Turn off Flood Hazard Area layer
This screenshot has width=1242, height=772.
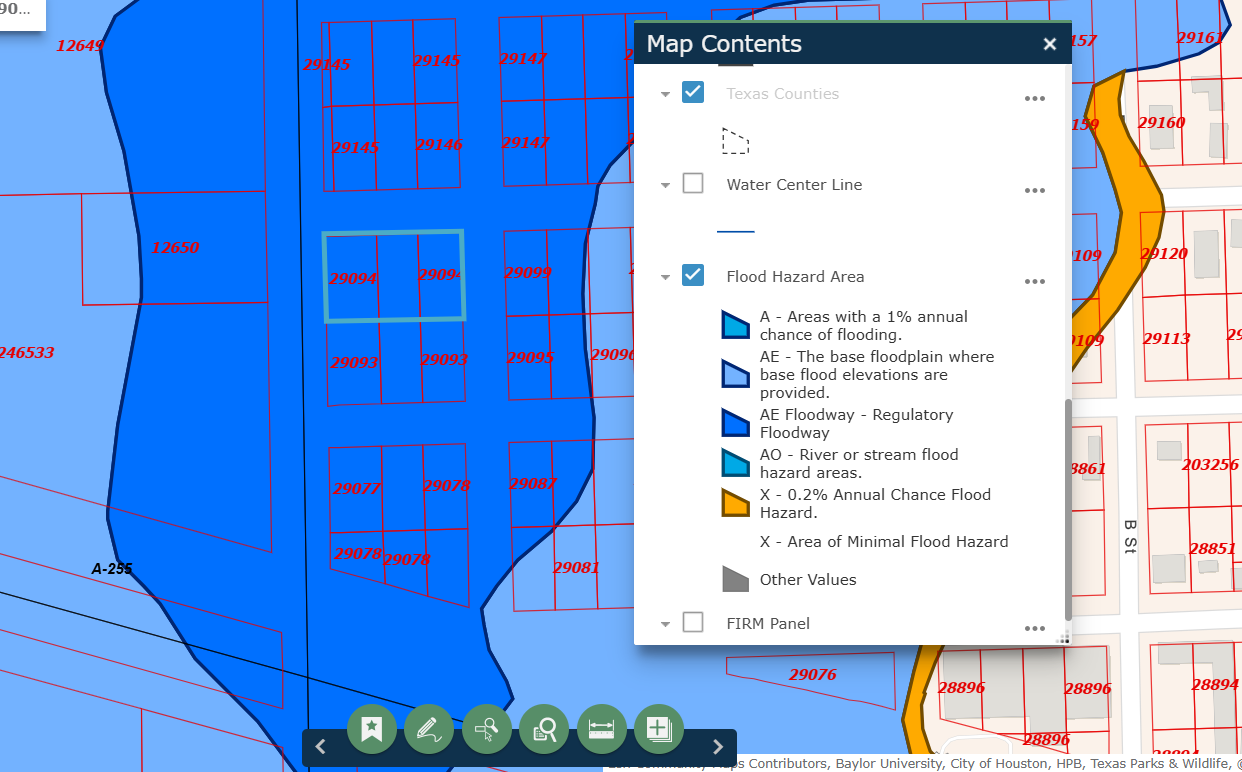(693, 276)
